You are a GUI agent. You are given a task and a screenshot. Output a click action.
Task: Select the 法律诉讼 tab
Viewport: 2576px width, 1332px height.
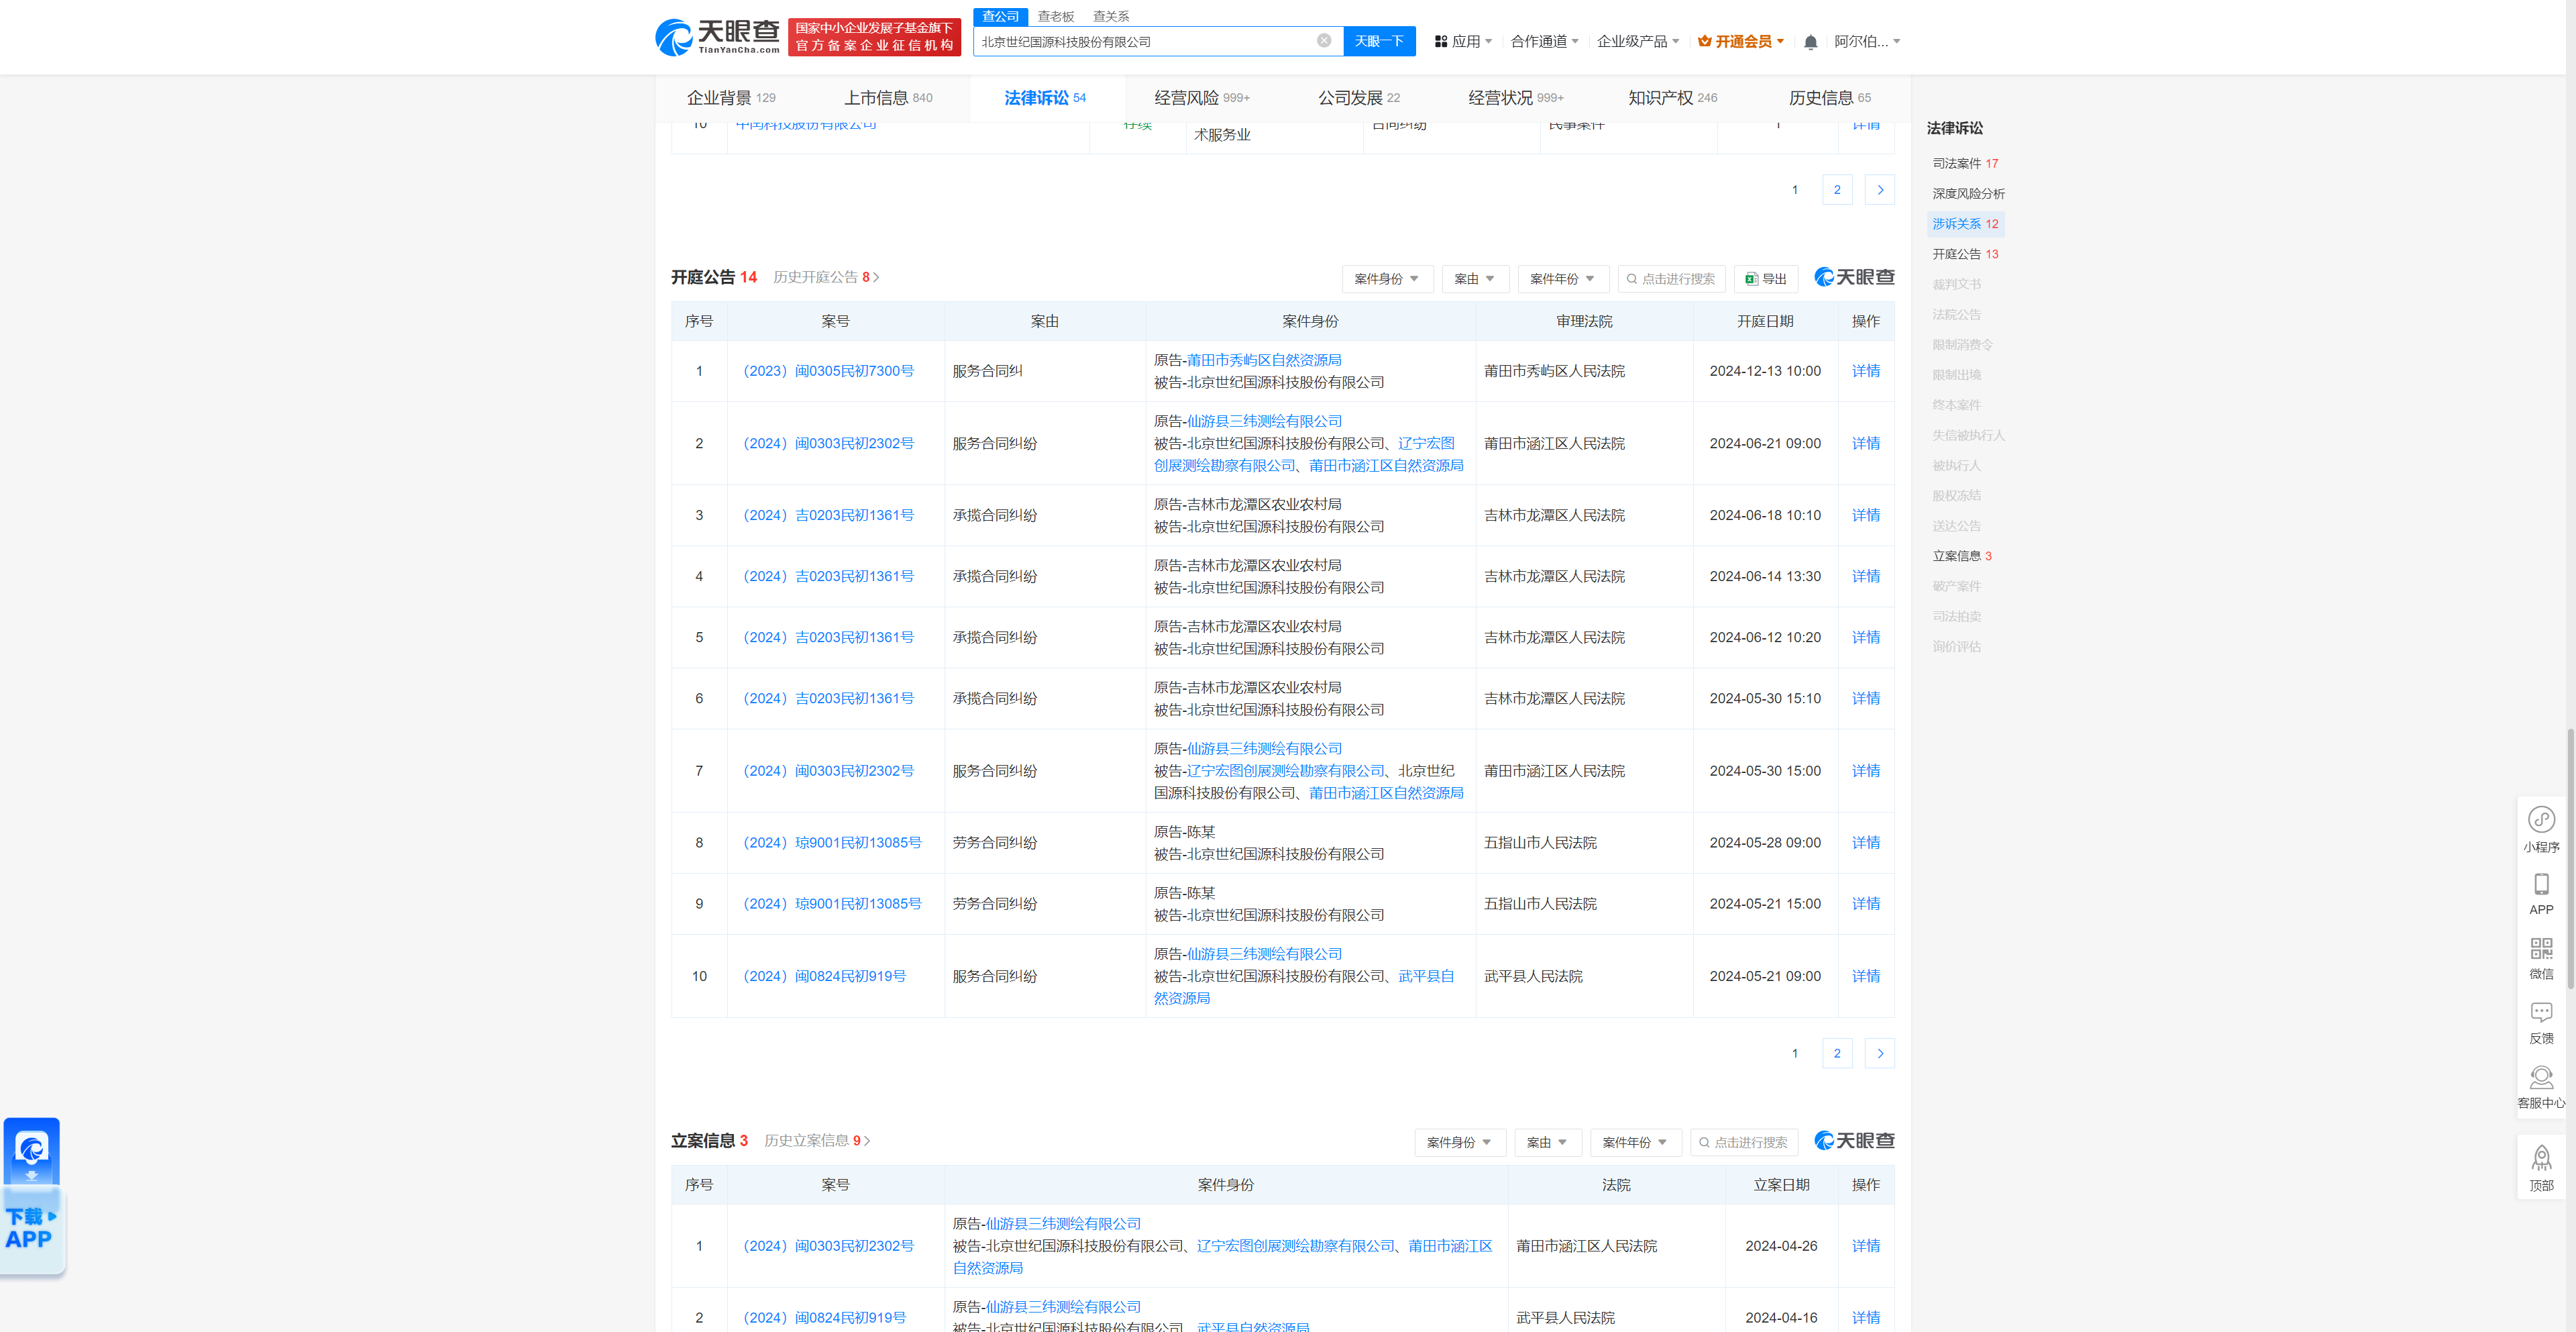click(1045, 98)
